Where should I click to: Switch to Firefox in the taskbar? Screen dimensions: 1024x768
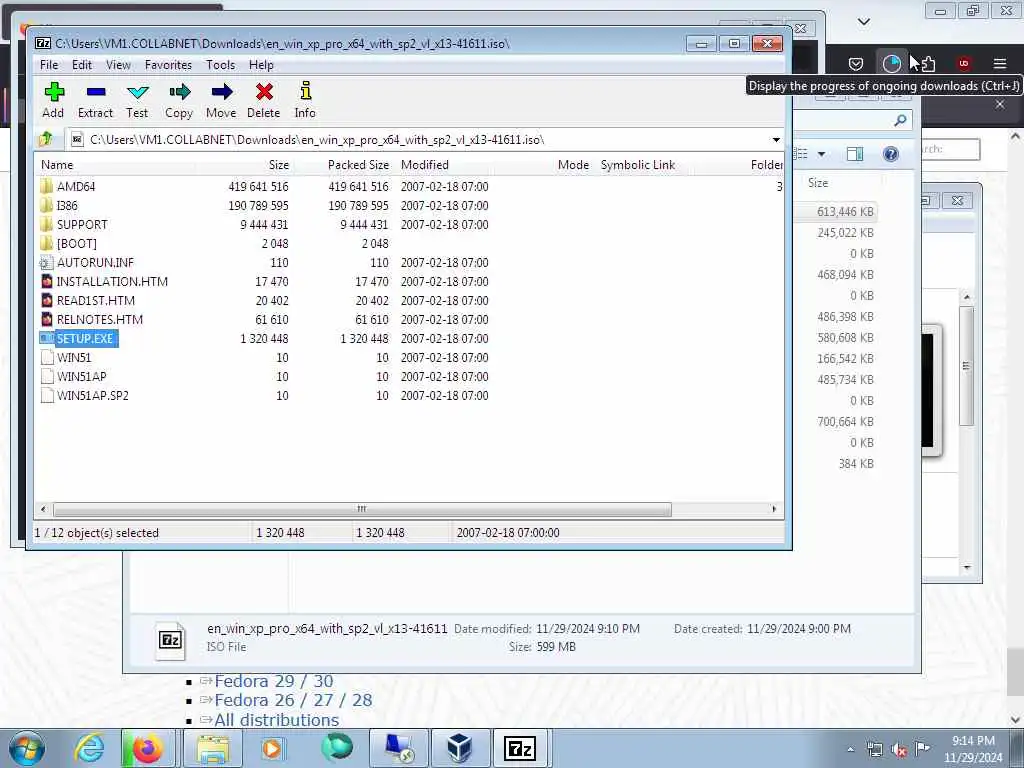click(x=148, y=748)
